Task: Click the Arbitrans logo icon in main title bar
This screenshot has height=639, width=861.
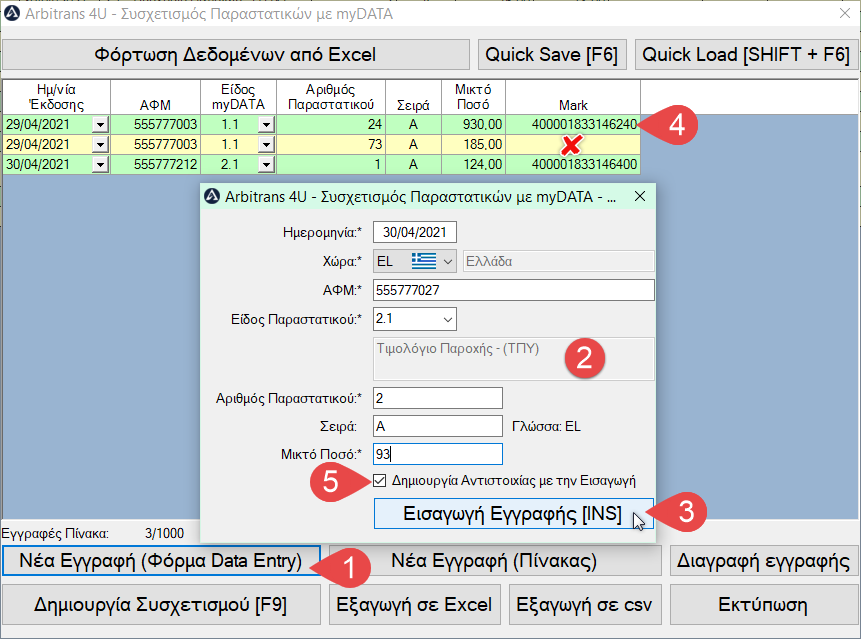Action: point(12,13)
